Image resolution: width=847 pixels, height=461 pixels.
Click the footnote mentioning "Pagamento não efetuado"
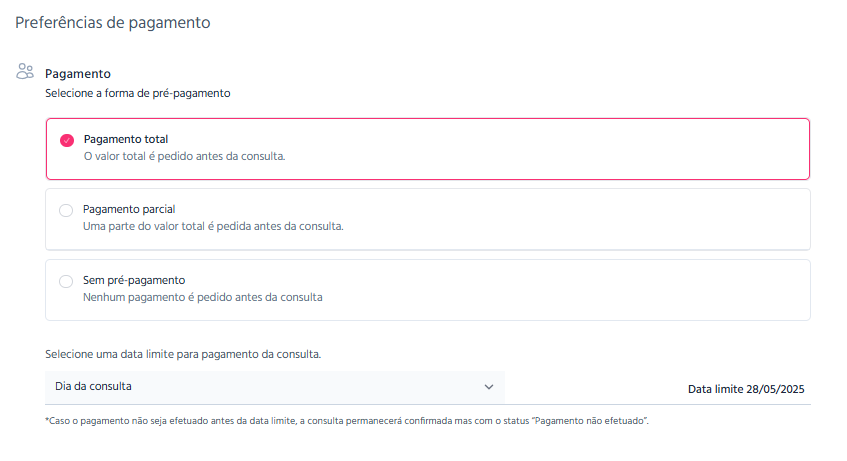tap(347, 421)
